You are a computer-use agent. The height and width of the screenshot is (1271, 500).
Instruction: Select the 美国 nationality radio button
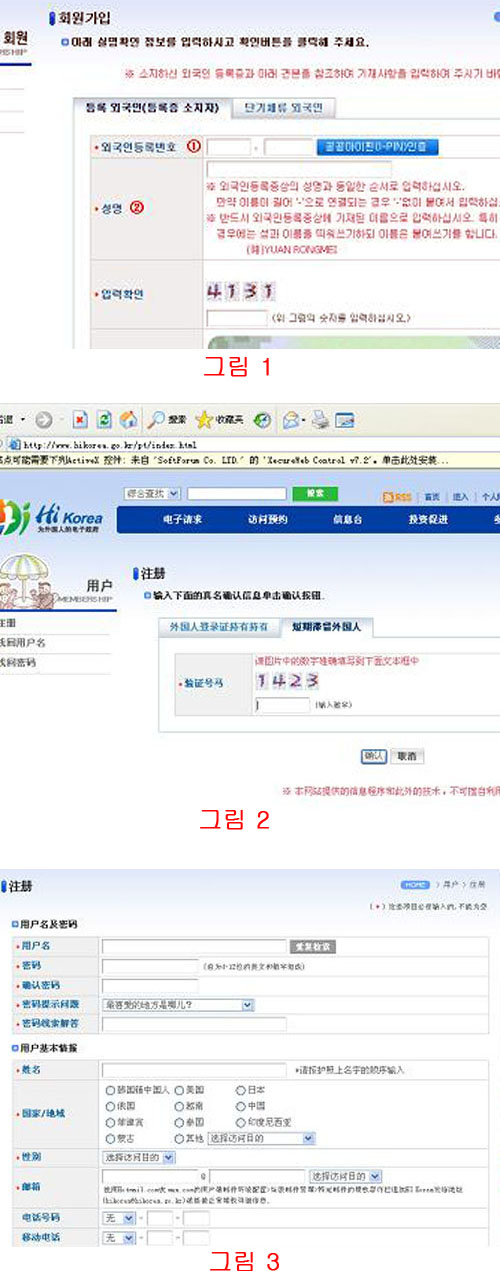point(180,1090)
